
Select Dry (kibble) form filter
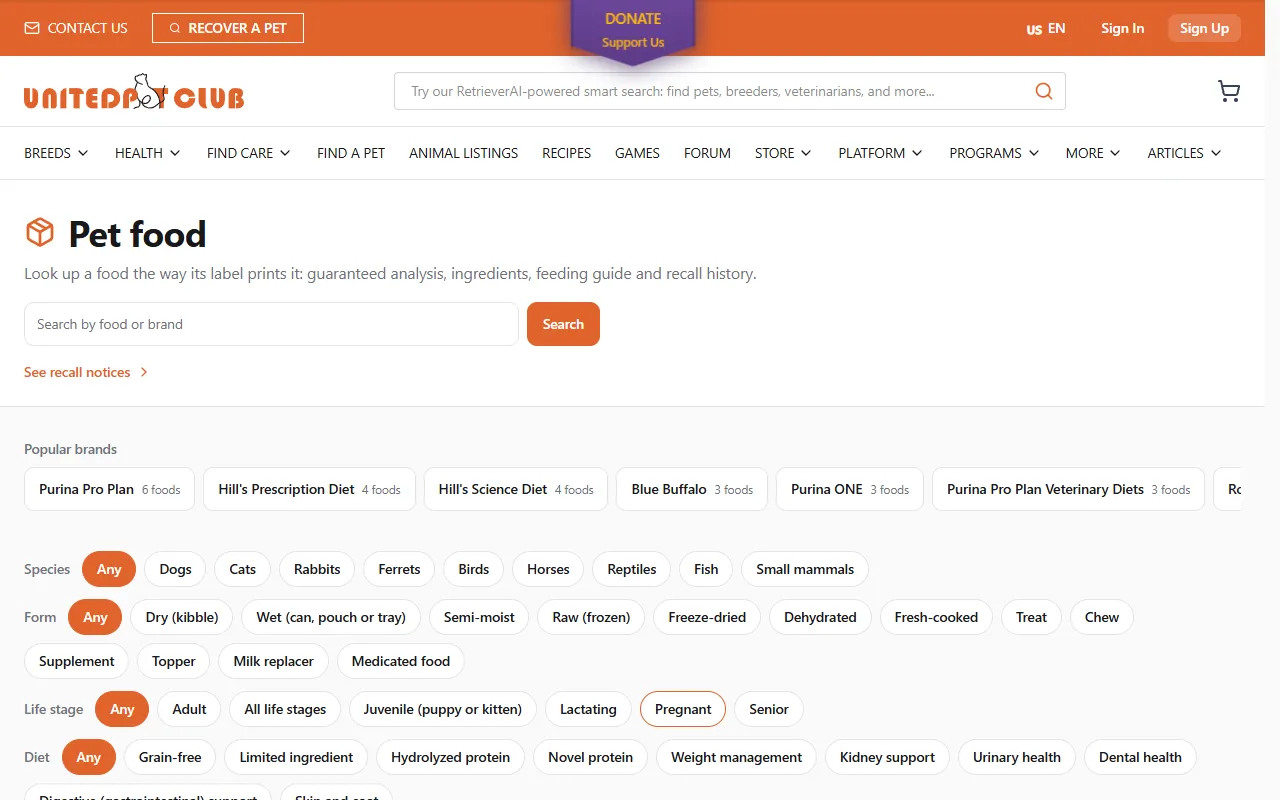tap(182, 617)
